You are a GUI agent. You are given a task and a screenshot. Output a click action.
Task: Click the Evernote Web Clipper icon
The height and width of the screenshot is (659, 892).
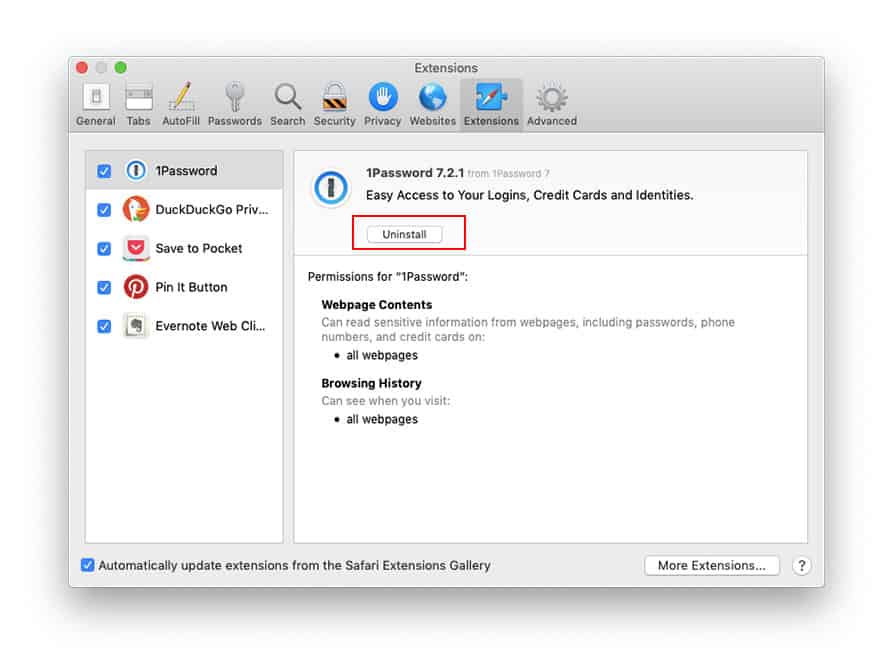[x=136, y=326]
